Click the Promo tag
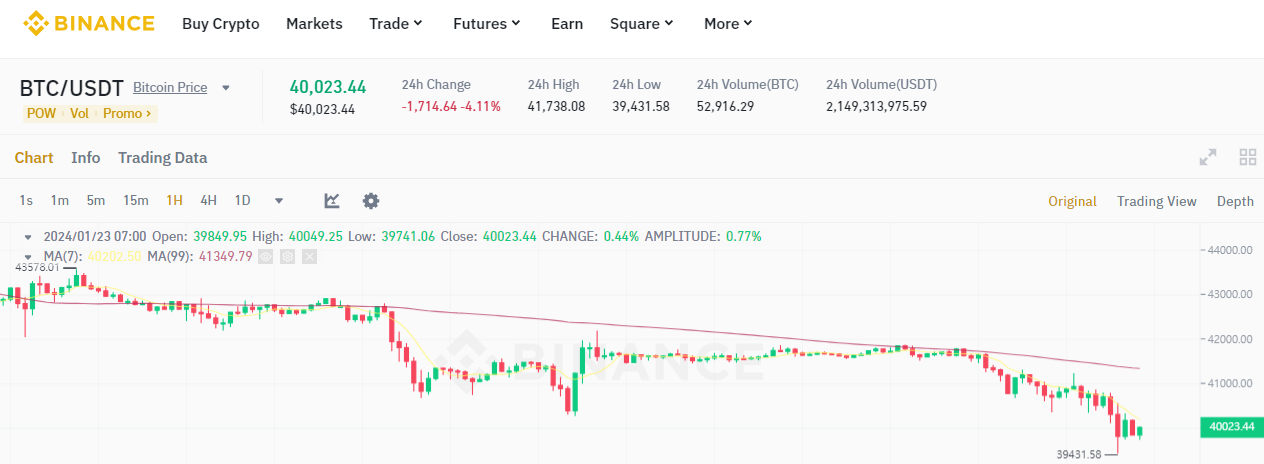Screen dimensions: 1264x464 pyautogui.click(x=127, y=113)
